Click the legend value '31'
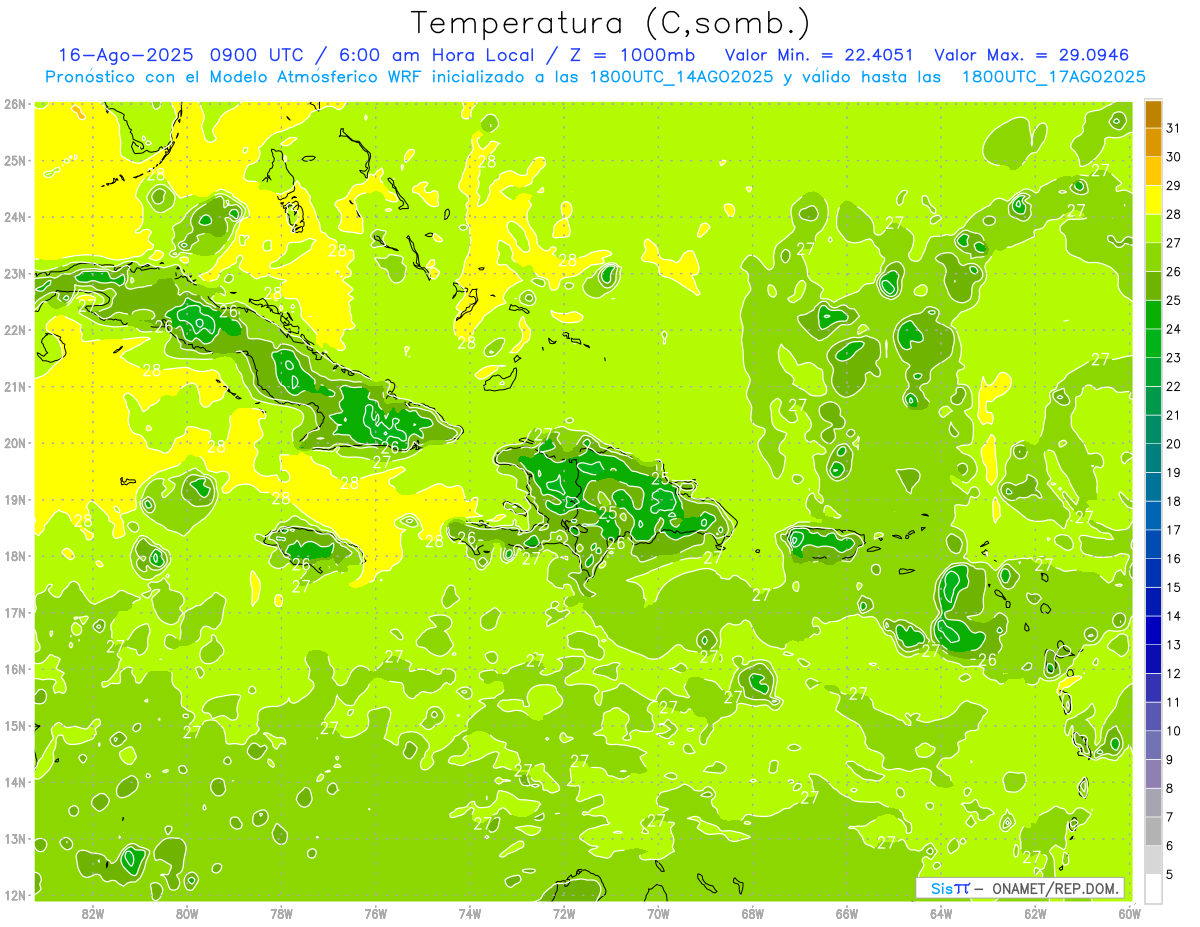The width and height of the screenshot is (1200, 927). pyautogui.click(x=1174, y=128)
